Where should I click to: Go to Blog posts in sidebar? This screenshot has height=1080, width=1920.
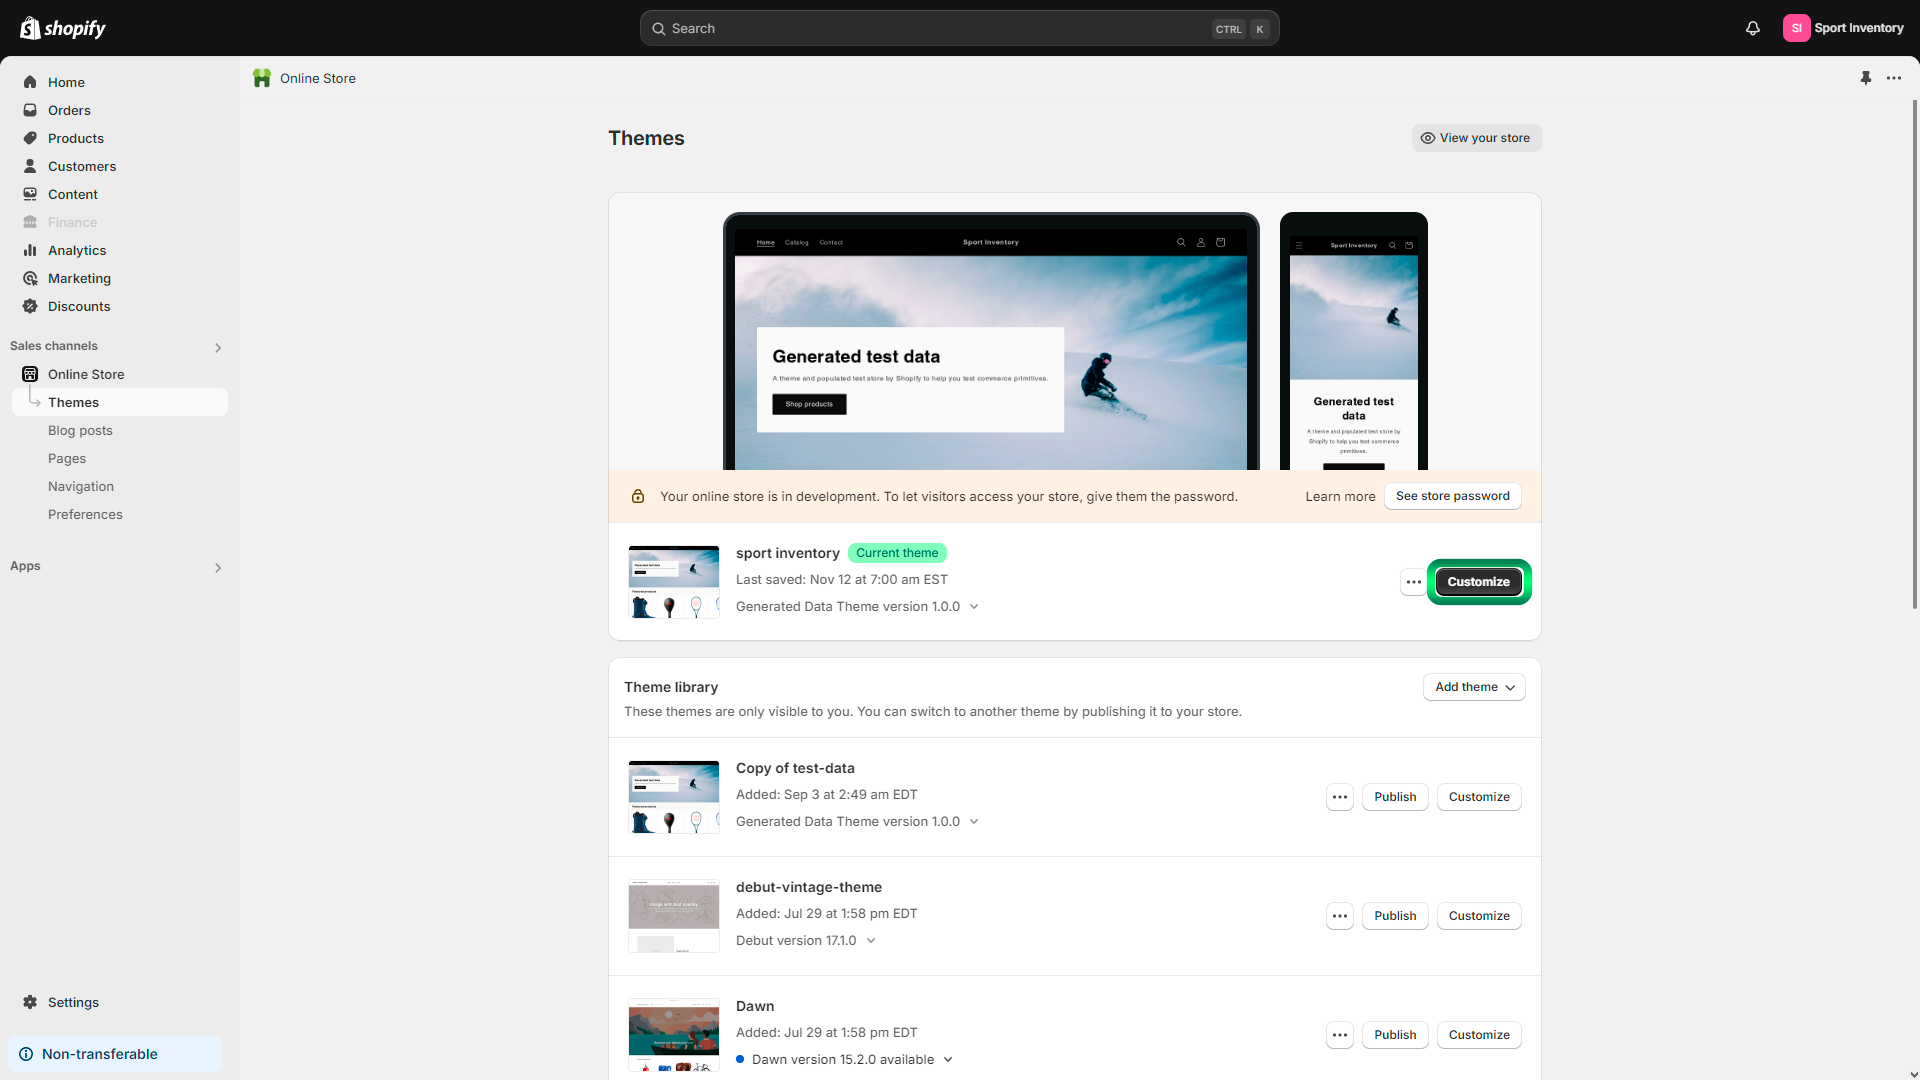80,430
